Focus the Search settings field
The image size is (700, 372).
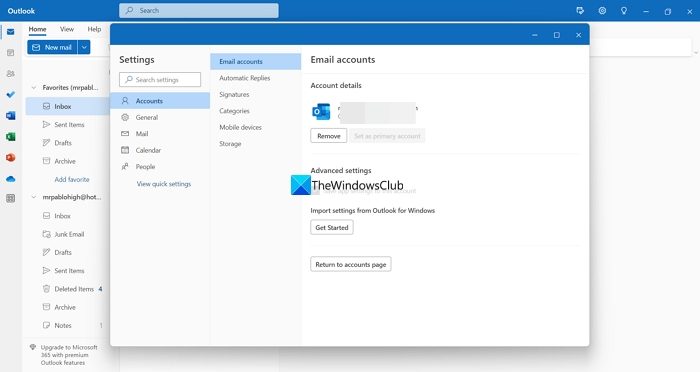coord(160,79)
